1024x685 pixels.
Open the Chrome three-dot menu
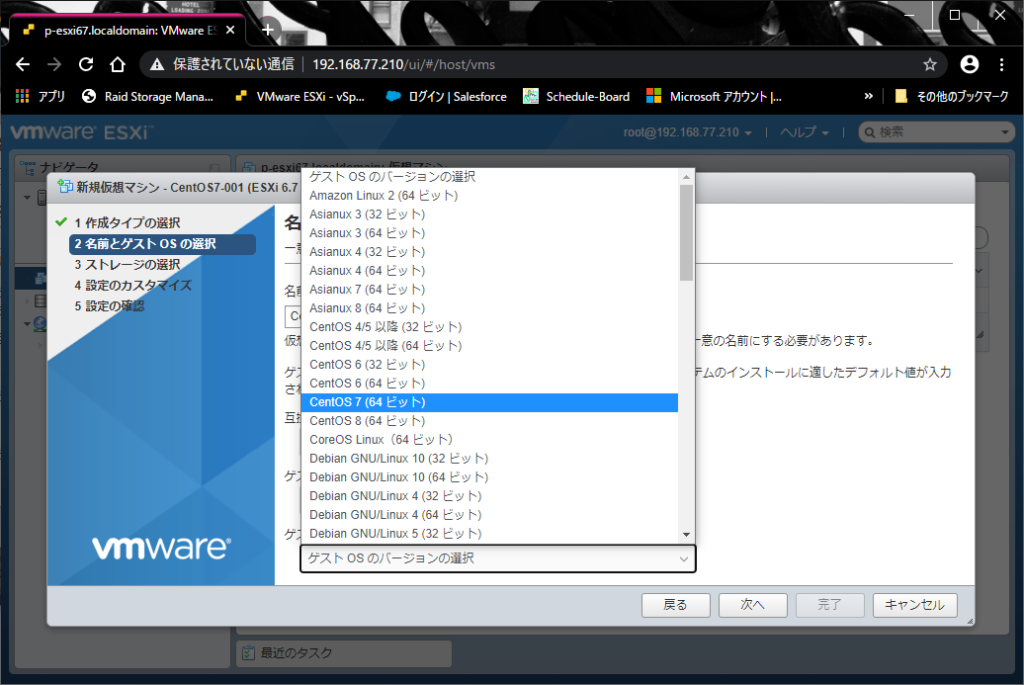1002,64
